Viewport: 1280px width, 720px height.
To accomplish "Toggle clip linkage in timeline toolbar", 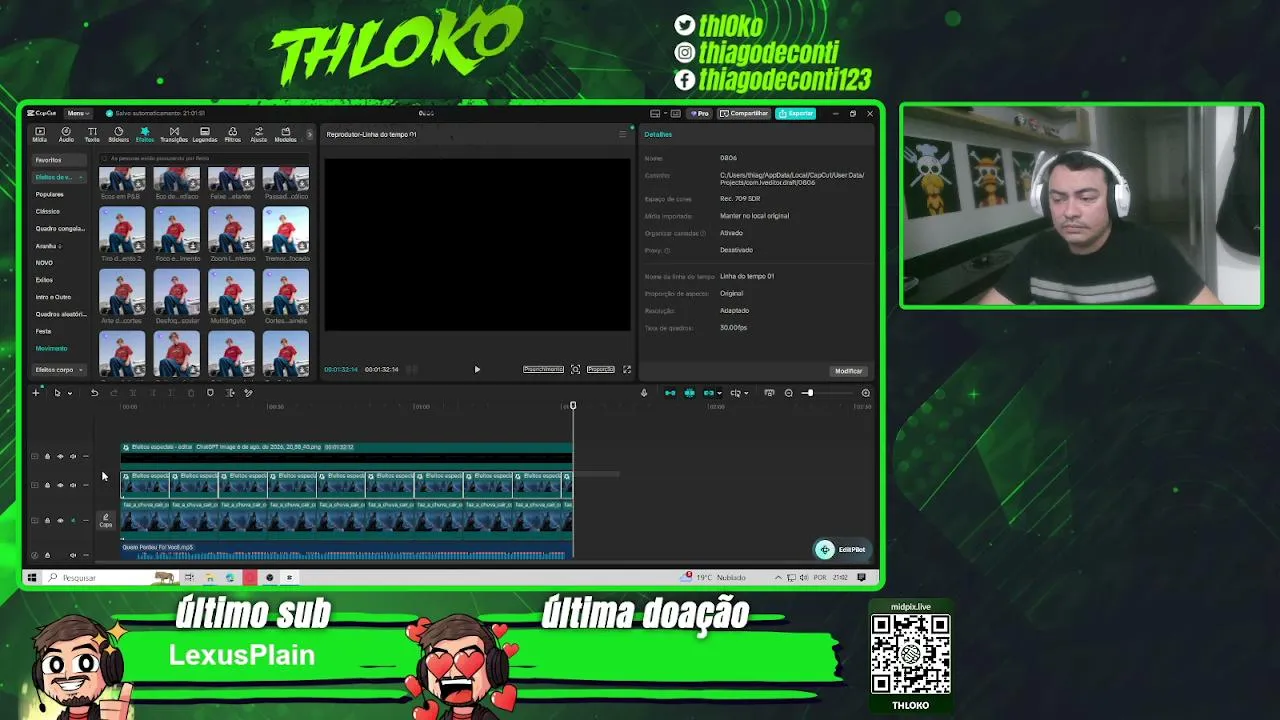I will (709, 393).
